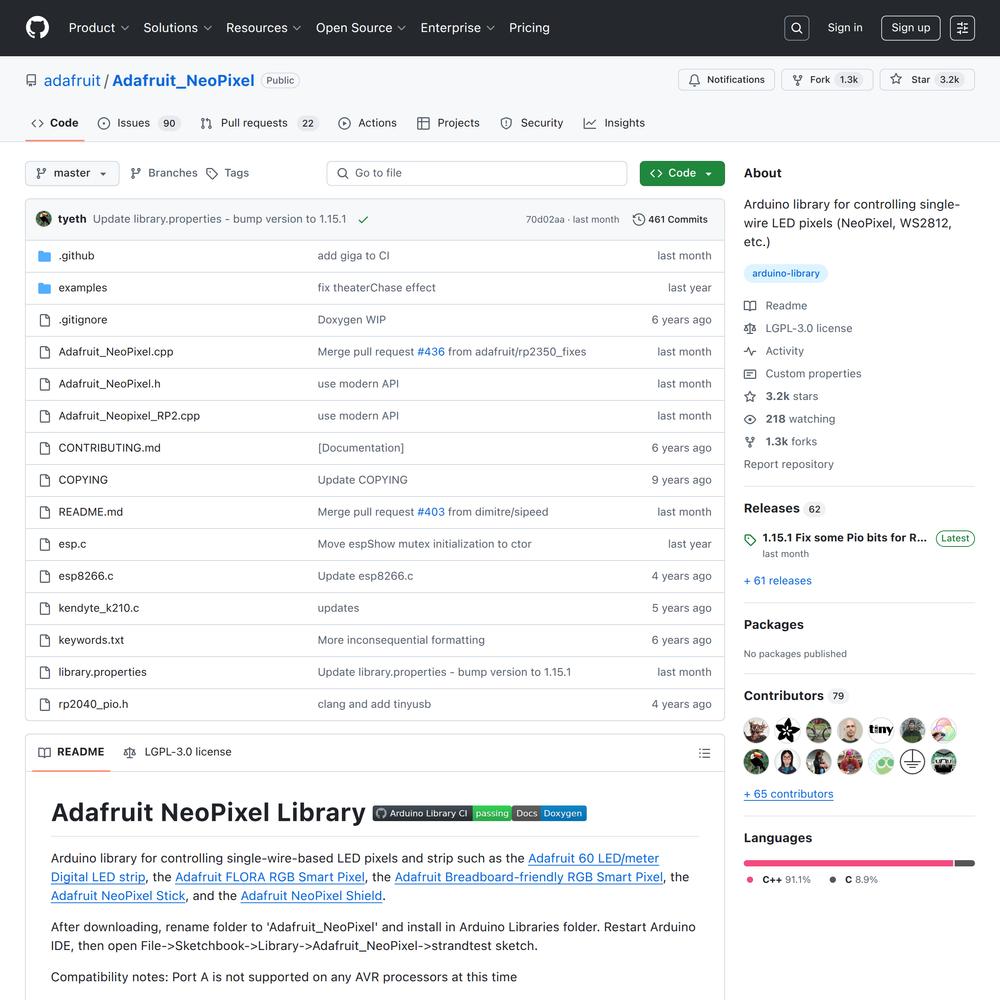The height and width of the screenshot is (1000, 1000).
Task: Open the Security tab
Action: (x=532, y=123)
